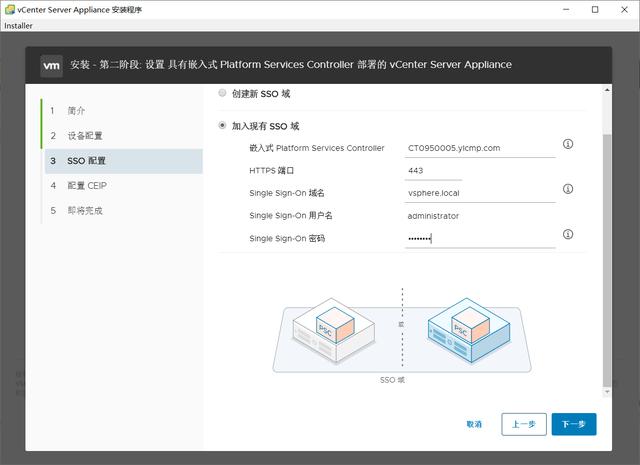Click the Single Sign-On password field

tap(480, 238)
